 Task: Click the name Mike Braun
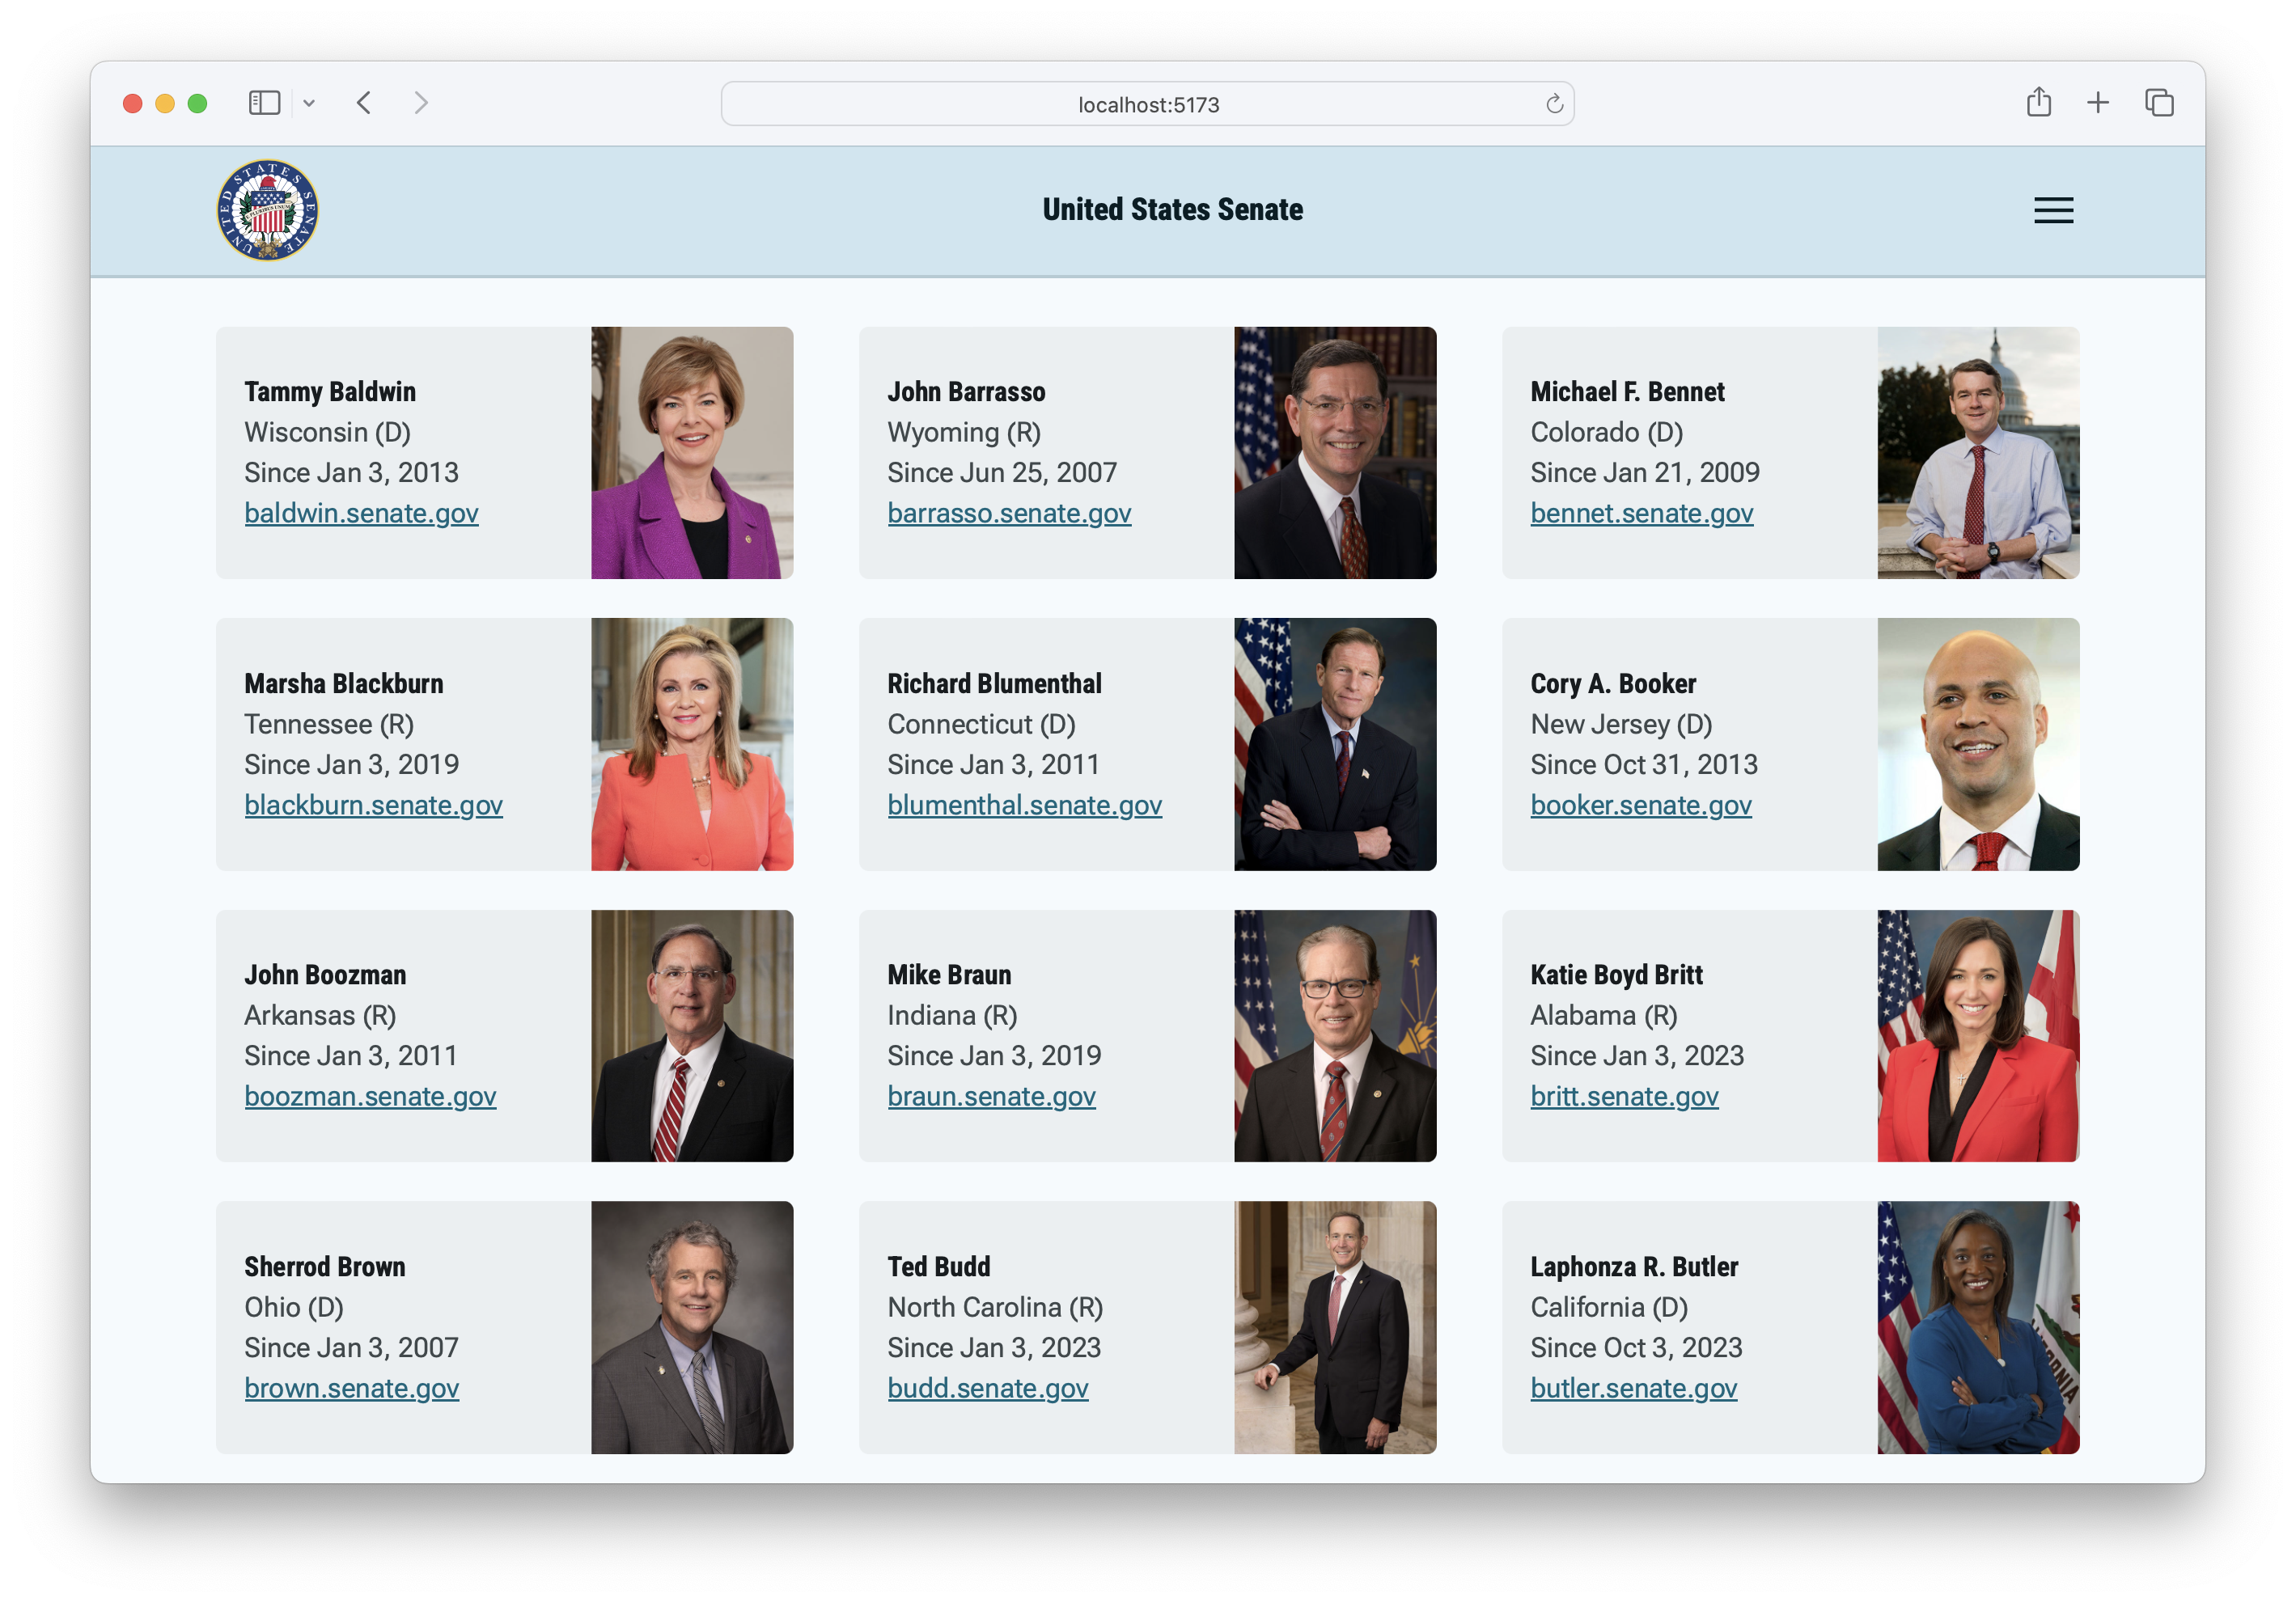(949, 974)
